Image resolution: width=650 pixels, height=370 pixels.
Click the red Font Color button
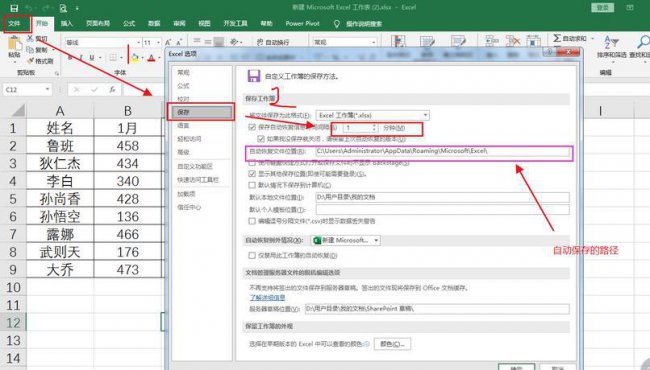point(151,58)
